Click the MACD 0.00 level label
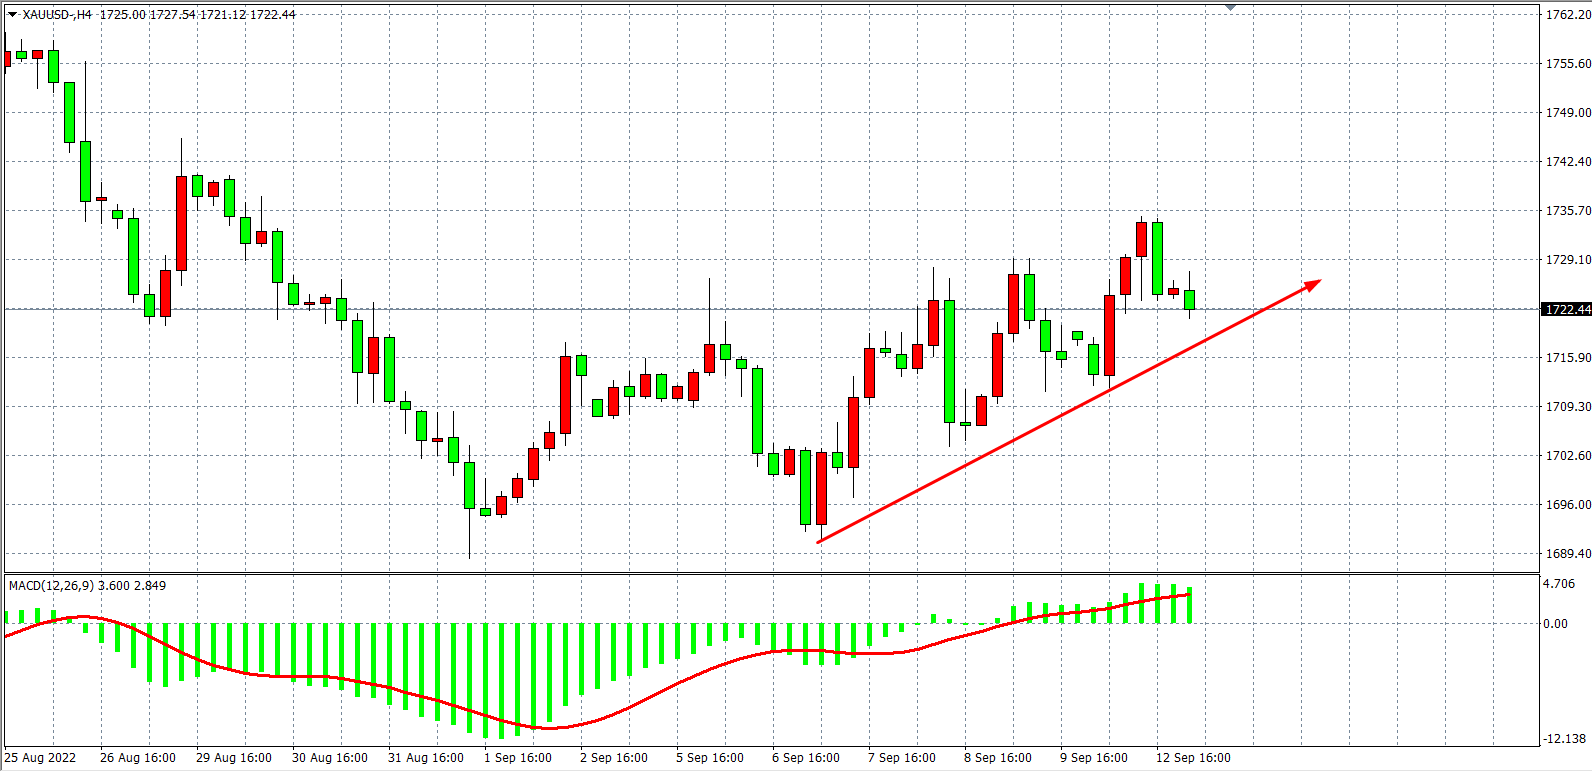This screenshot has height=772, width=1592. (x=1555, y=624)
